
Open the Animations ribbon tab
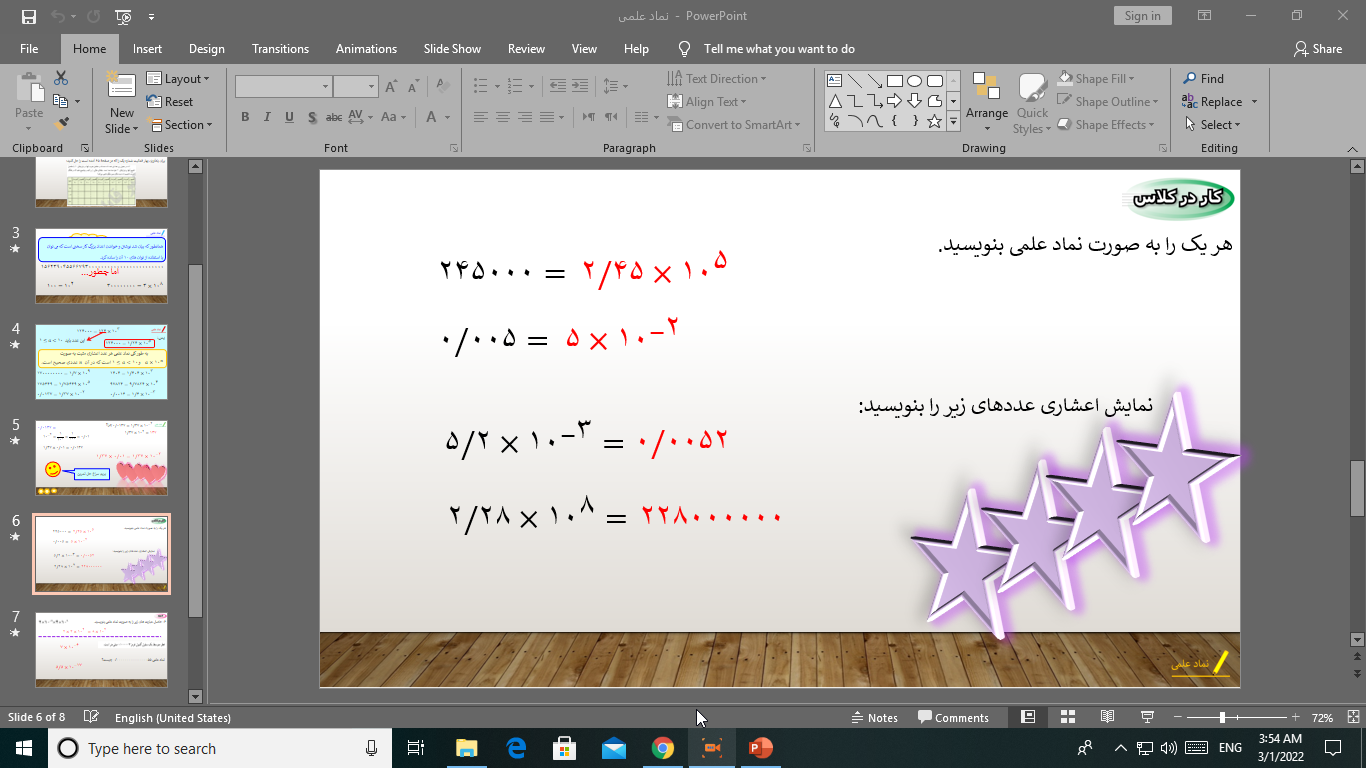366,49
